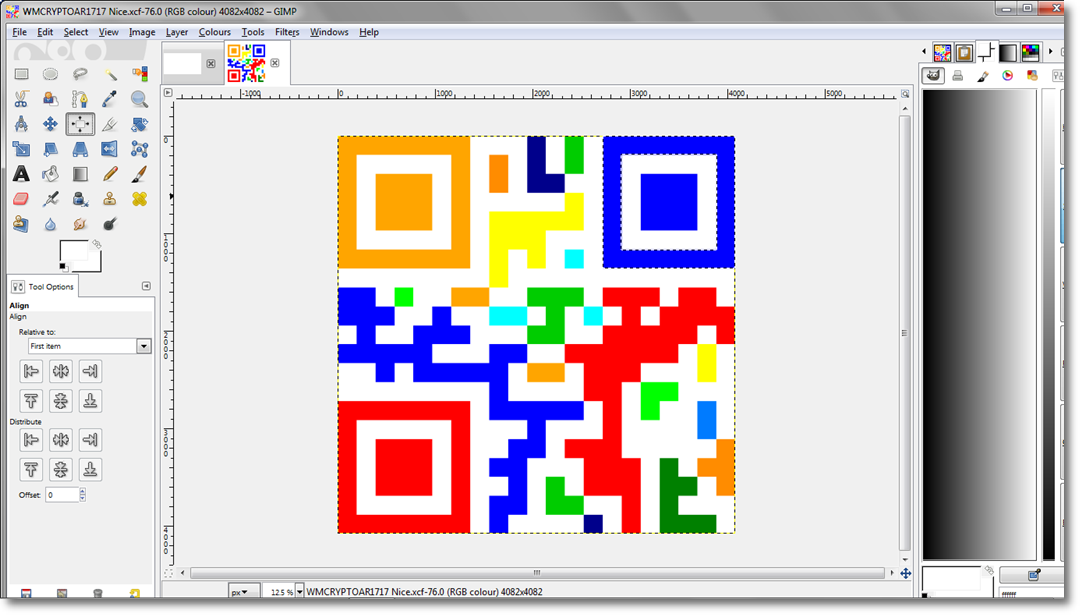Open the Layer menu
This screenshot has width=1080, height=615.
pyautogui.click(x=177, y=32)
